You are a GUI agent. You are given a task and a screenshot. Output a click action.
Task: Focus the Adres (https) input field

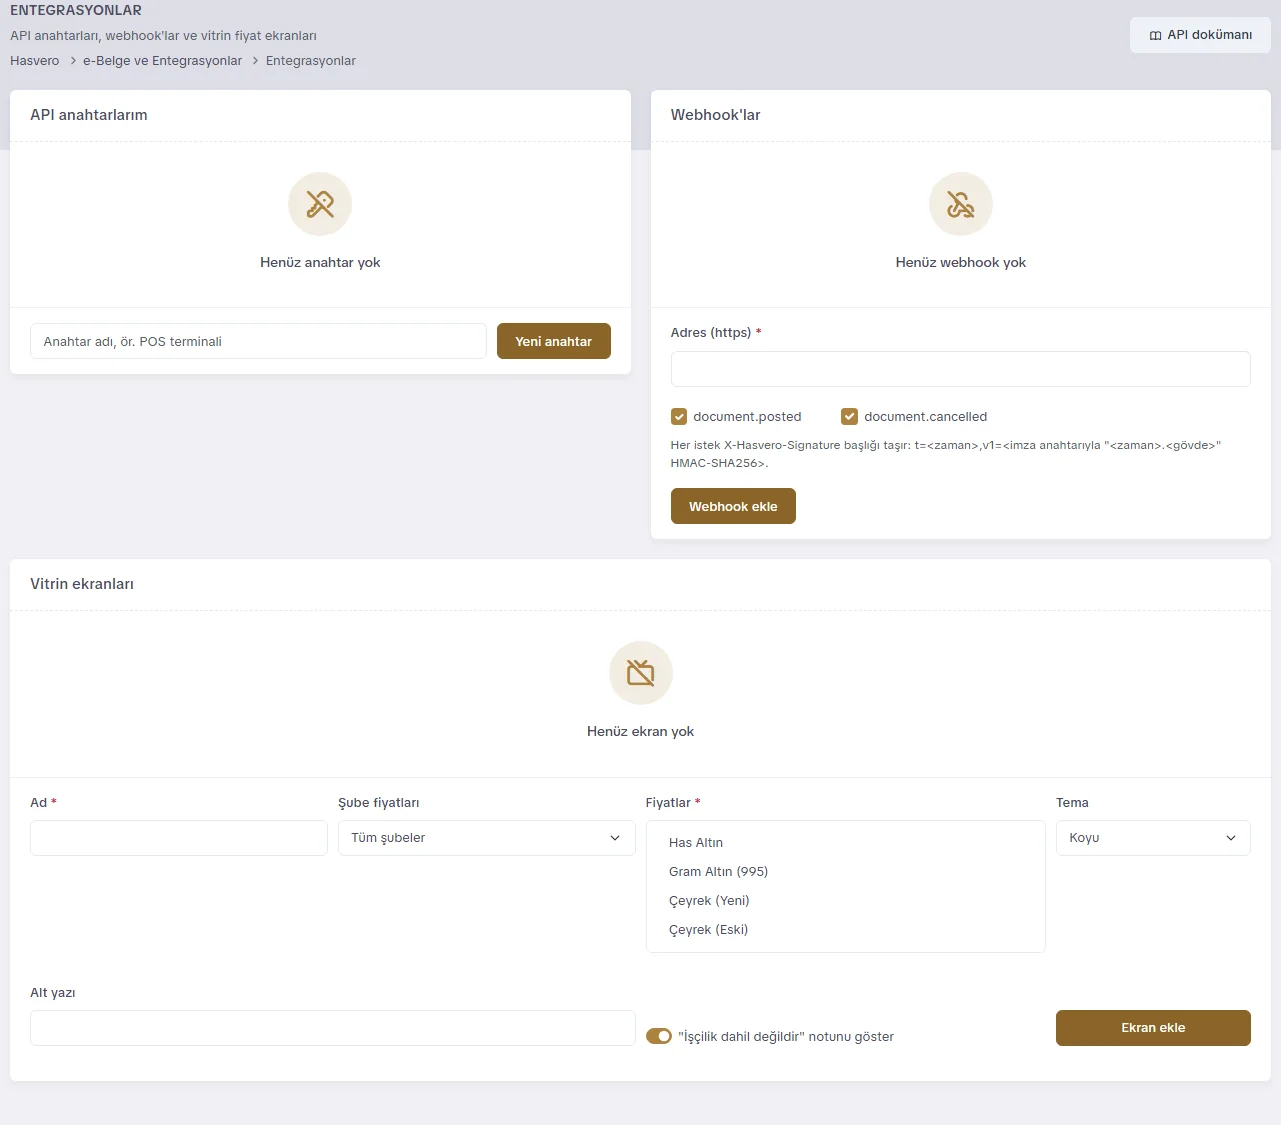point(961,369)
